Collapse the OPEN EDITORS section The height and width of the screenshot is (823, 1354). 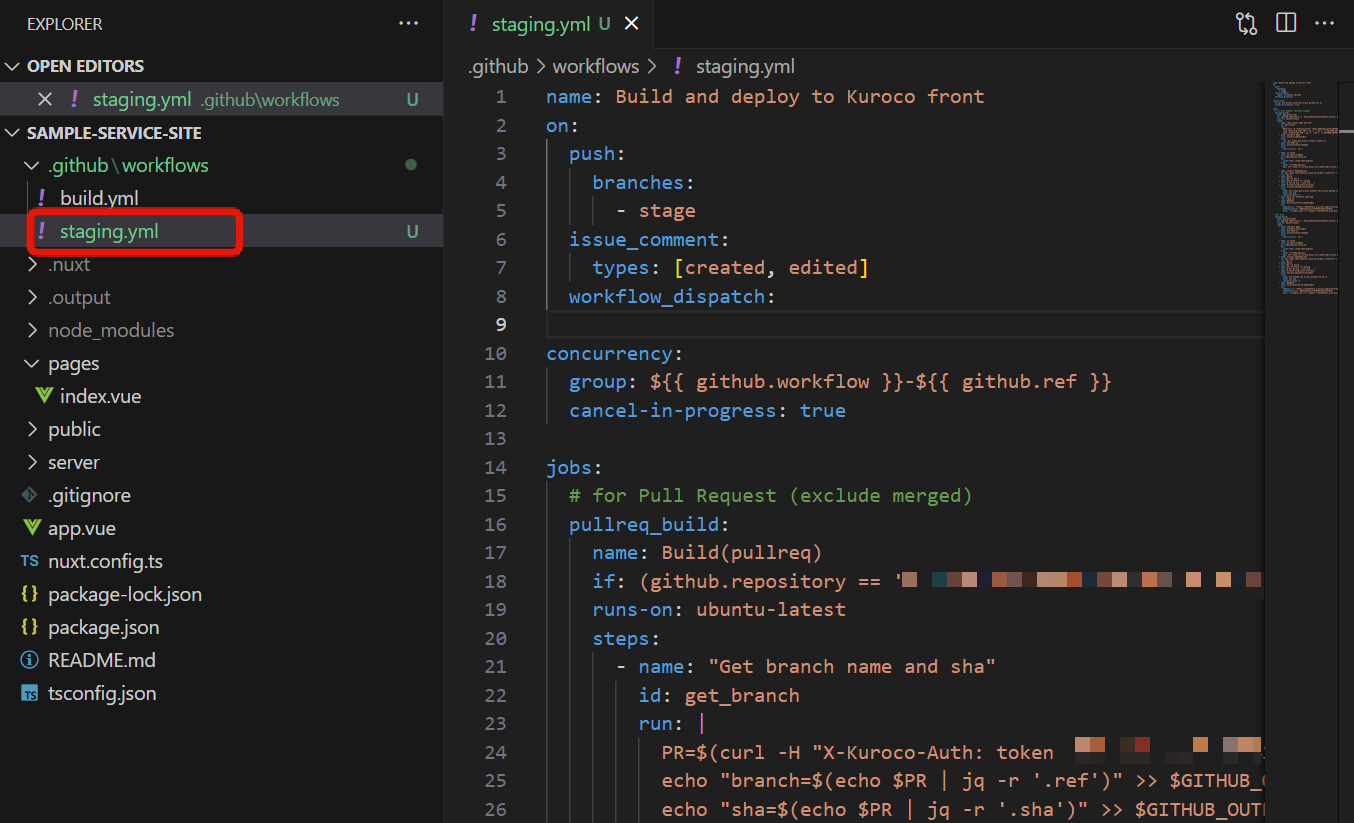[13, 66]
